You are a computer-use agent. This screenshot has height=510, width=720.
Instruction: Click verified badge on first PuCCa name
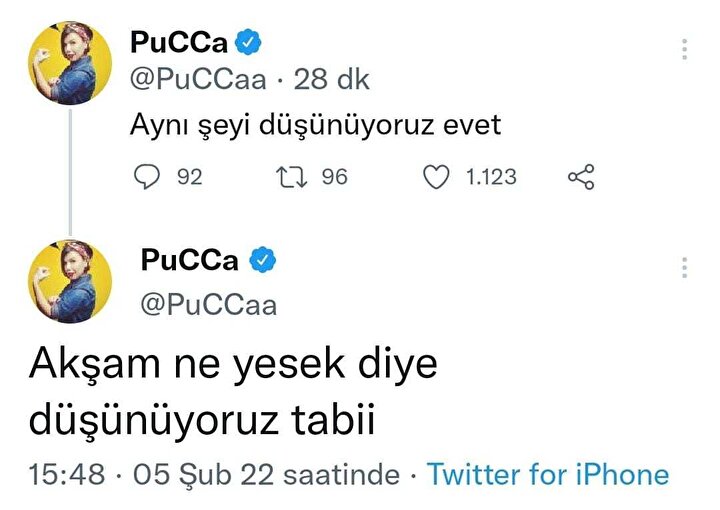[x=249, y=43]
